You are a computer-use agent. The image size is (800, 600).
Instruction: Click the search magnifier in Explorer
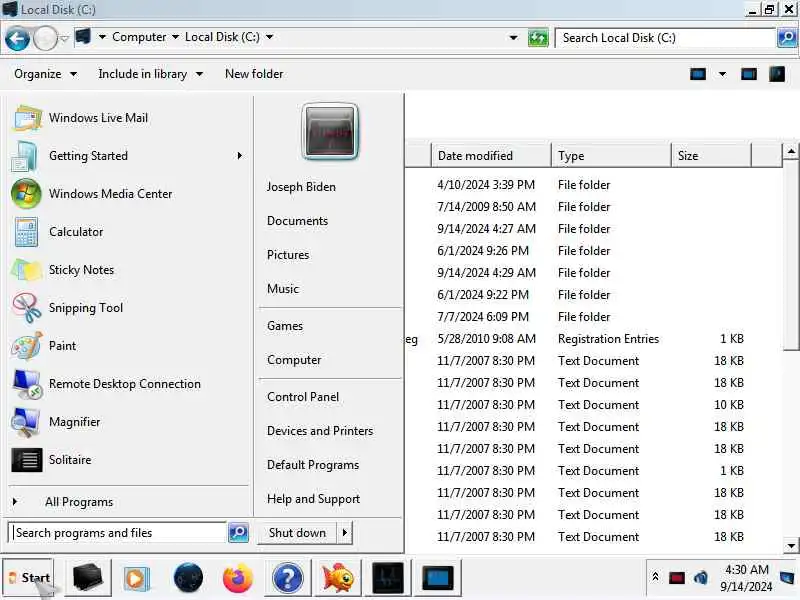click(787, 38)
